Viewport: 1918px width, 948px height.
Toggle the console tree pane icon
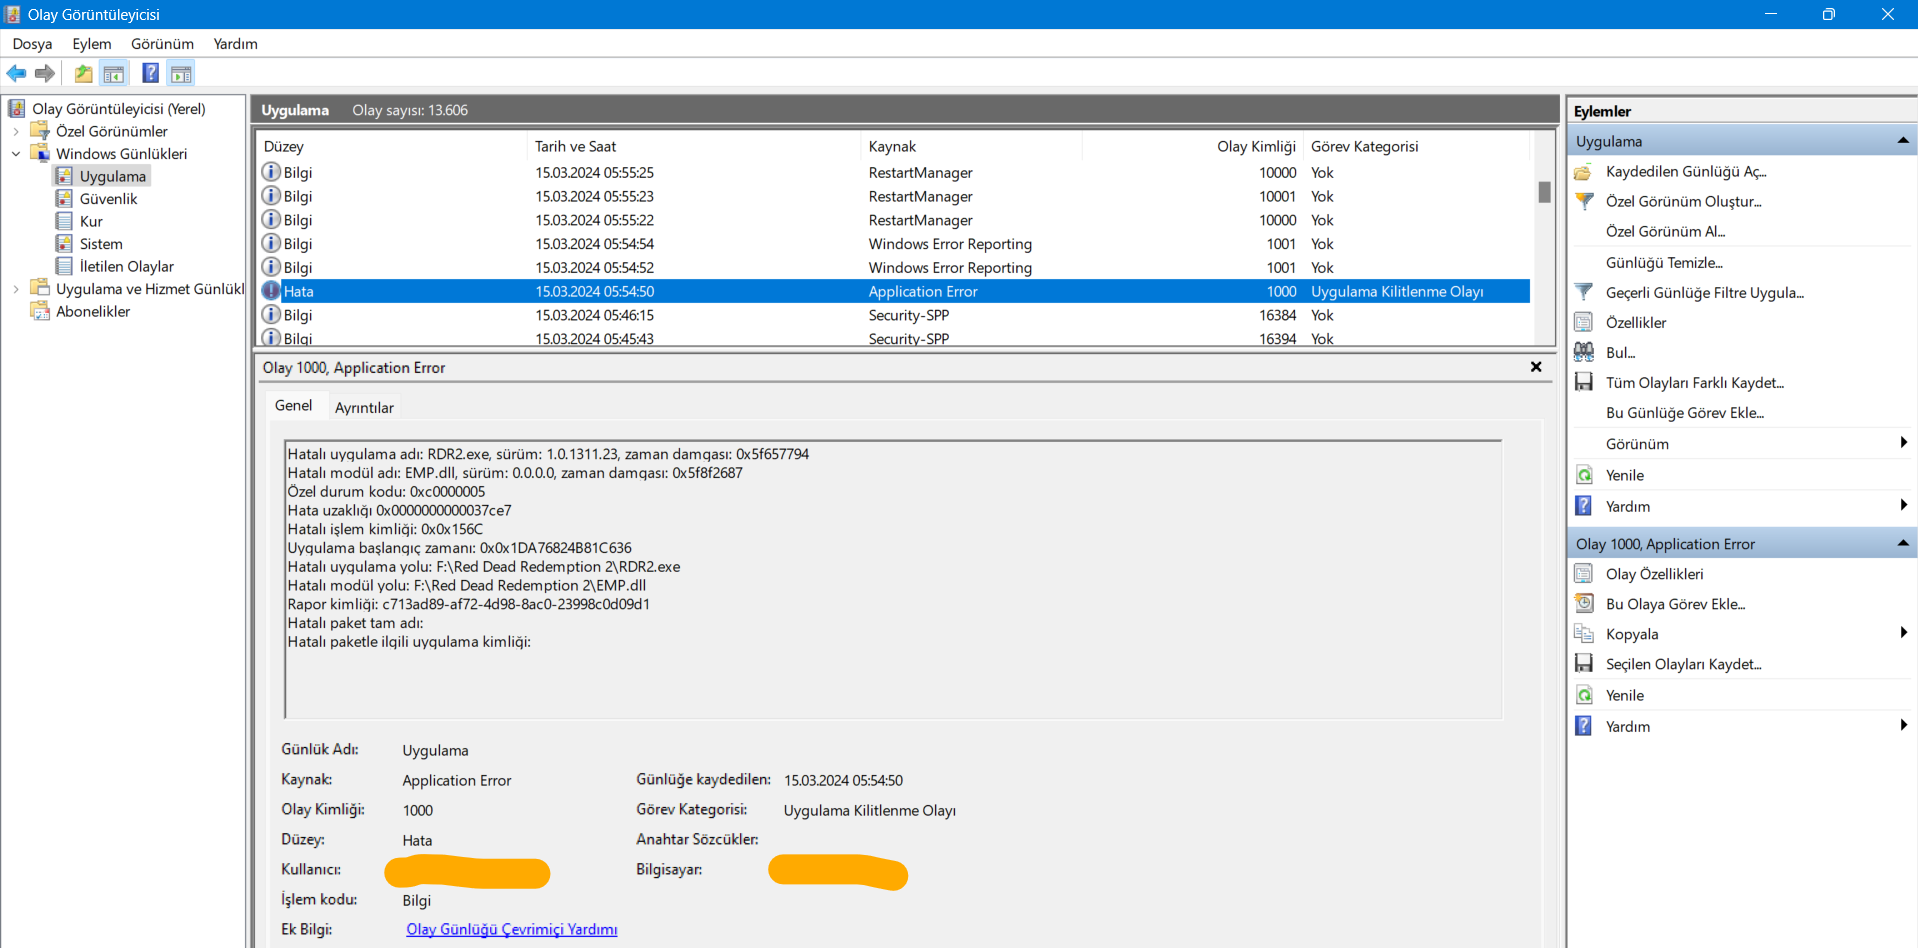[114, 73]
